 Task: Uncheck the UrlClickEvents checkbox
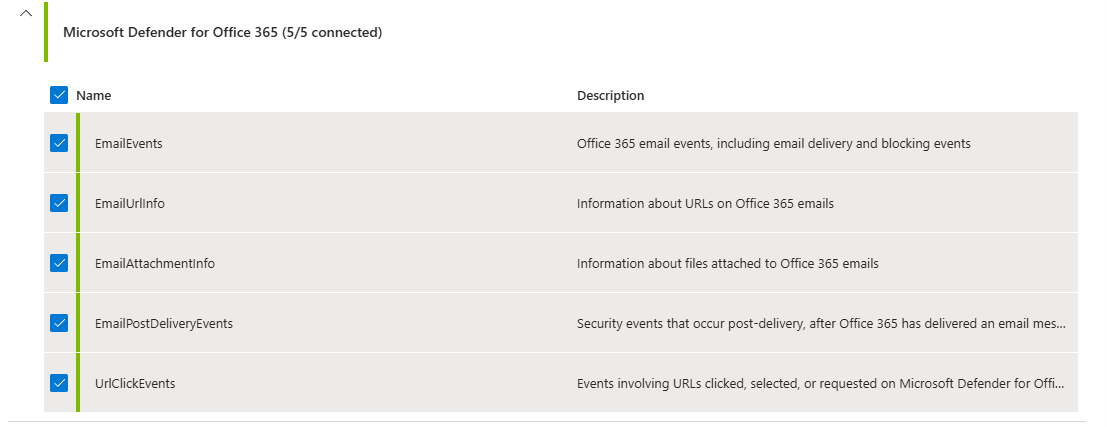(x=59, y=383)
